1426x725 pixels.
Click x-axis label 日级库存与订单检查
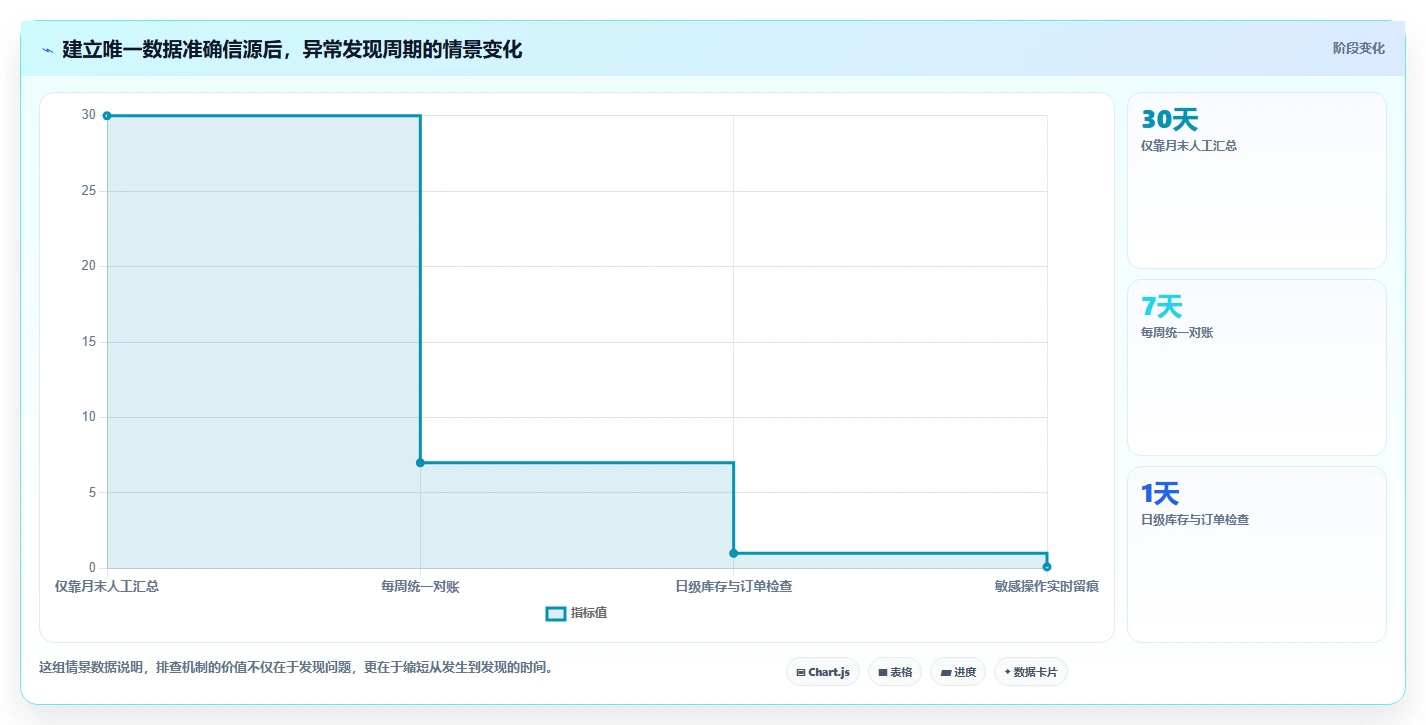[x=734, y=586]
